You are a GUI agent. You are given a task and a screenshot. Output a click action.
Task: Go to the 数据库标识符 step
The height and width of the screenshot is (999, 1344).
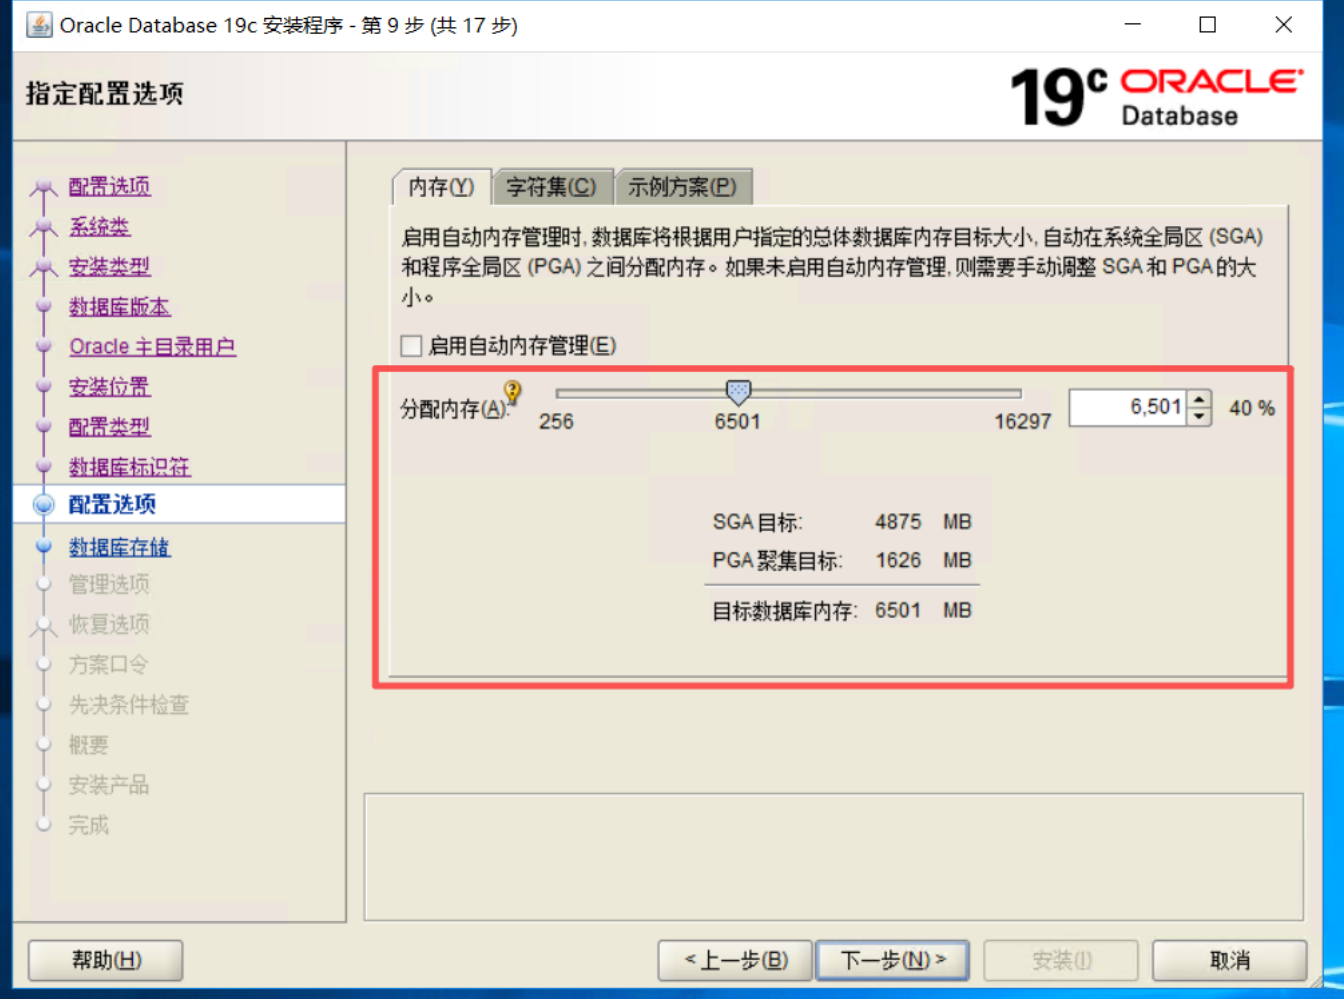pyautogui.click(x=130, y=467)
